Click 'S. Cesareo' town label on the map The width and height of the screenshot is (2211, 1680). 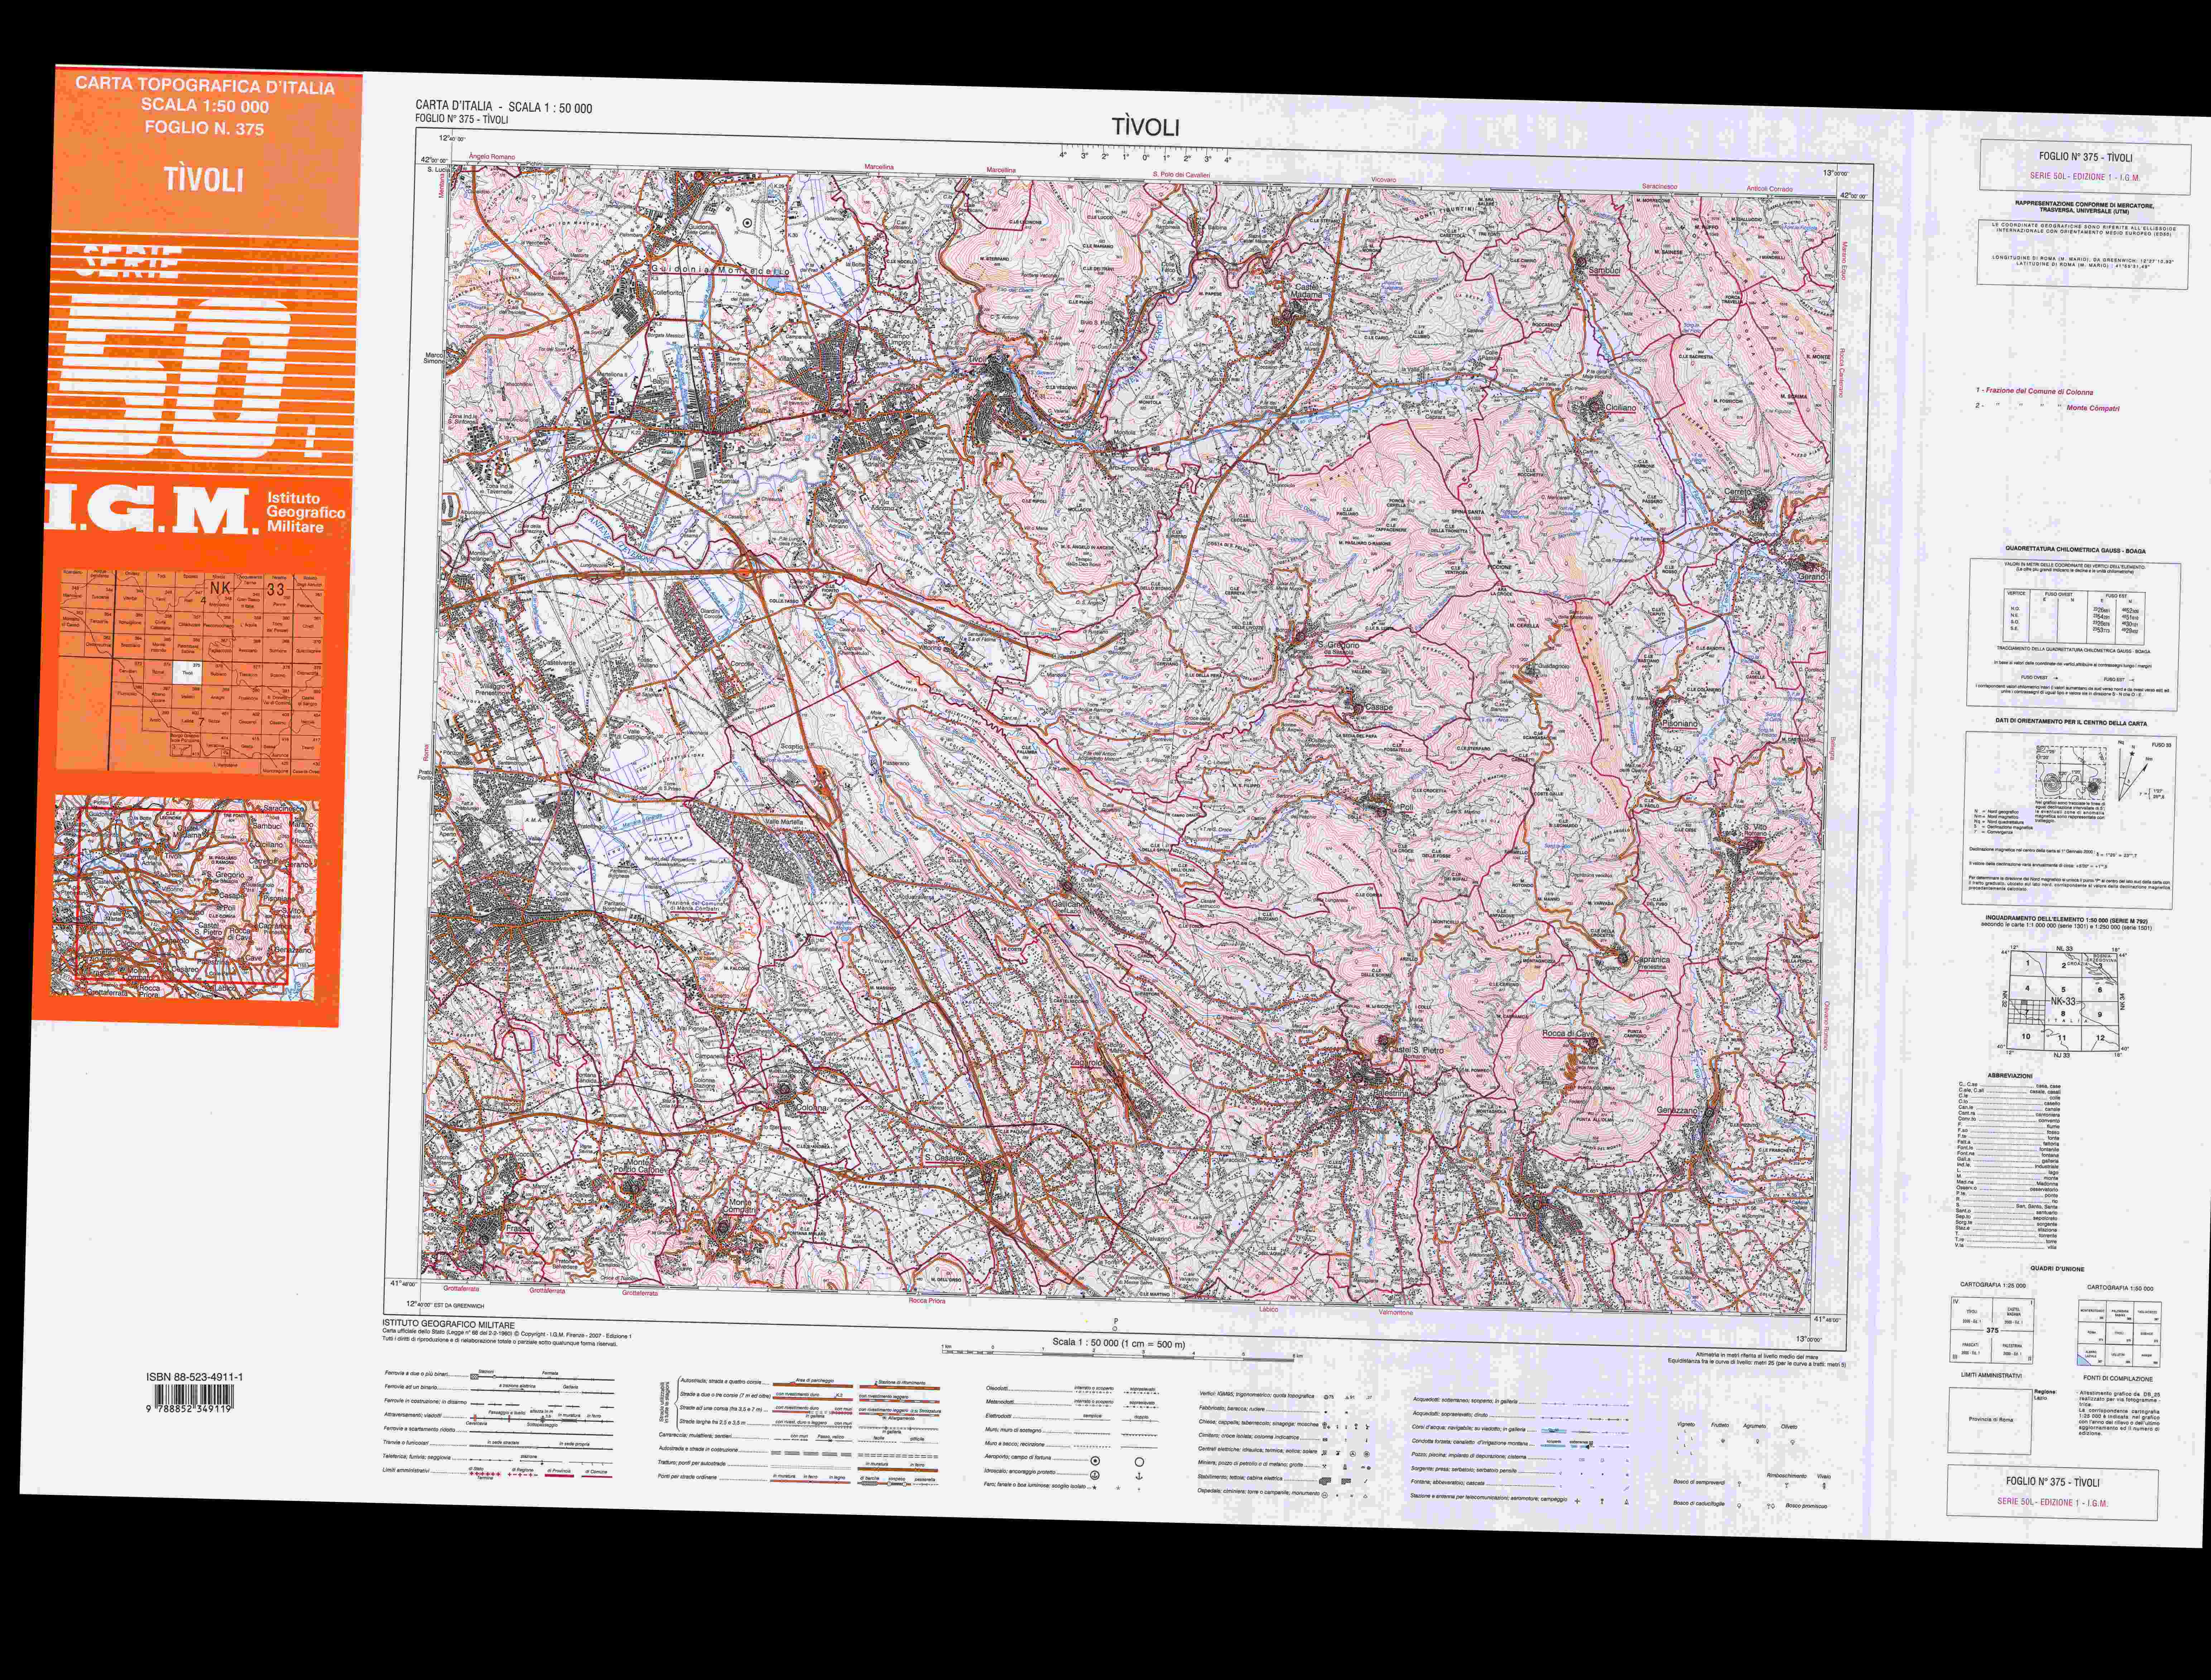(x=944, y=1157)
